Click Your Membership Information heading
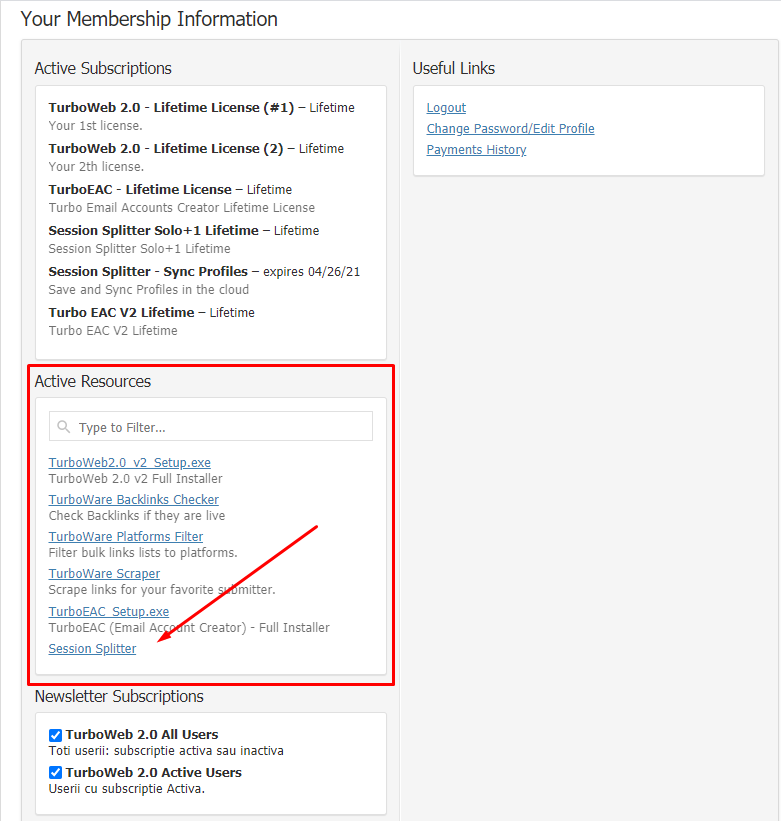The image size is (781, 821). click(149, 19)
